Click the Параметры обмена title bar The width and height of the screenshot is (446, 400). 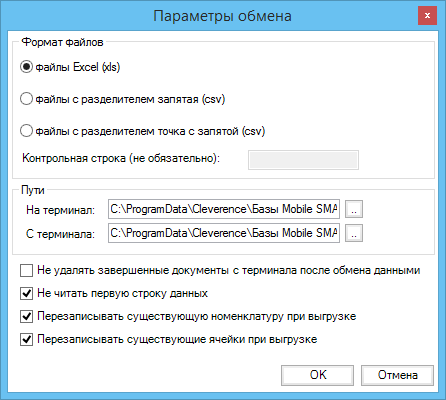pyautogui.click(x=222, y=16)
